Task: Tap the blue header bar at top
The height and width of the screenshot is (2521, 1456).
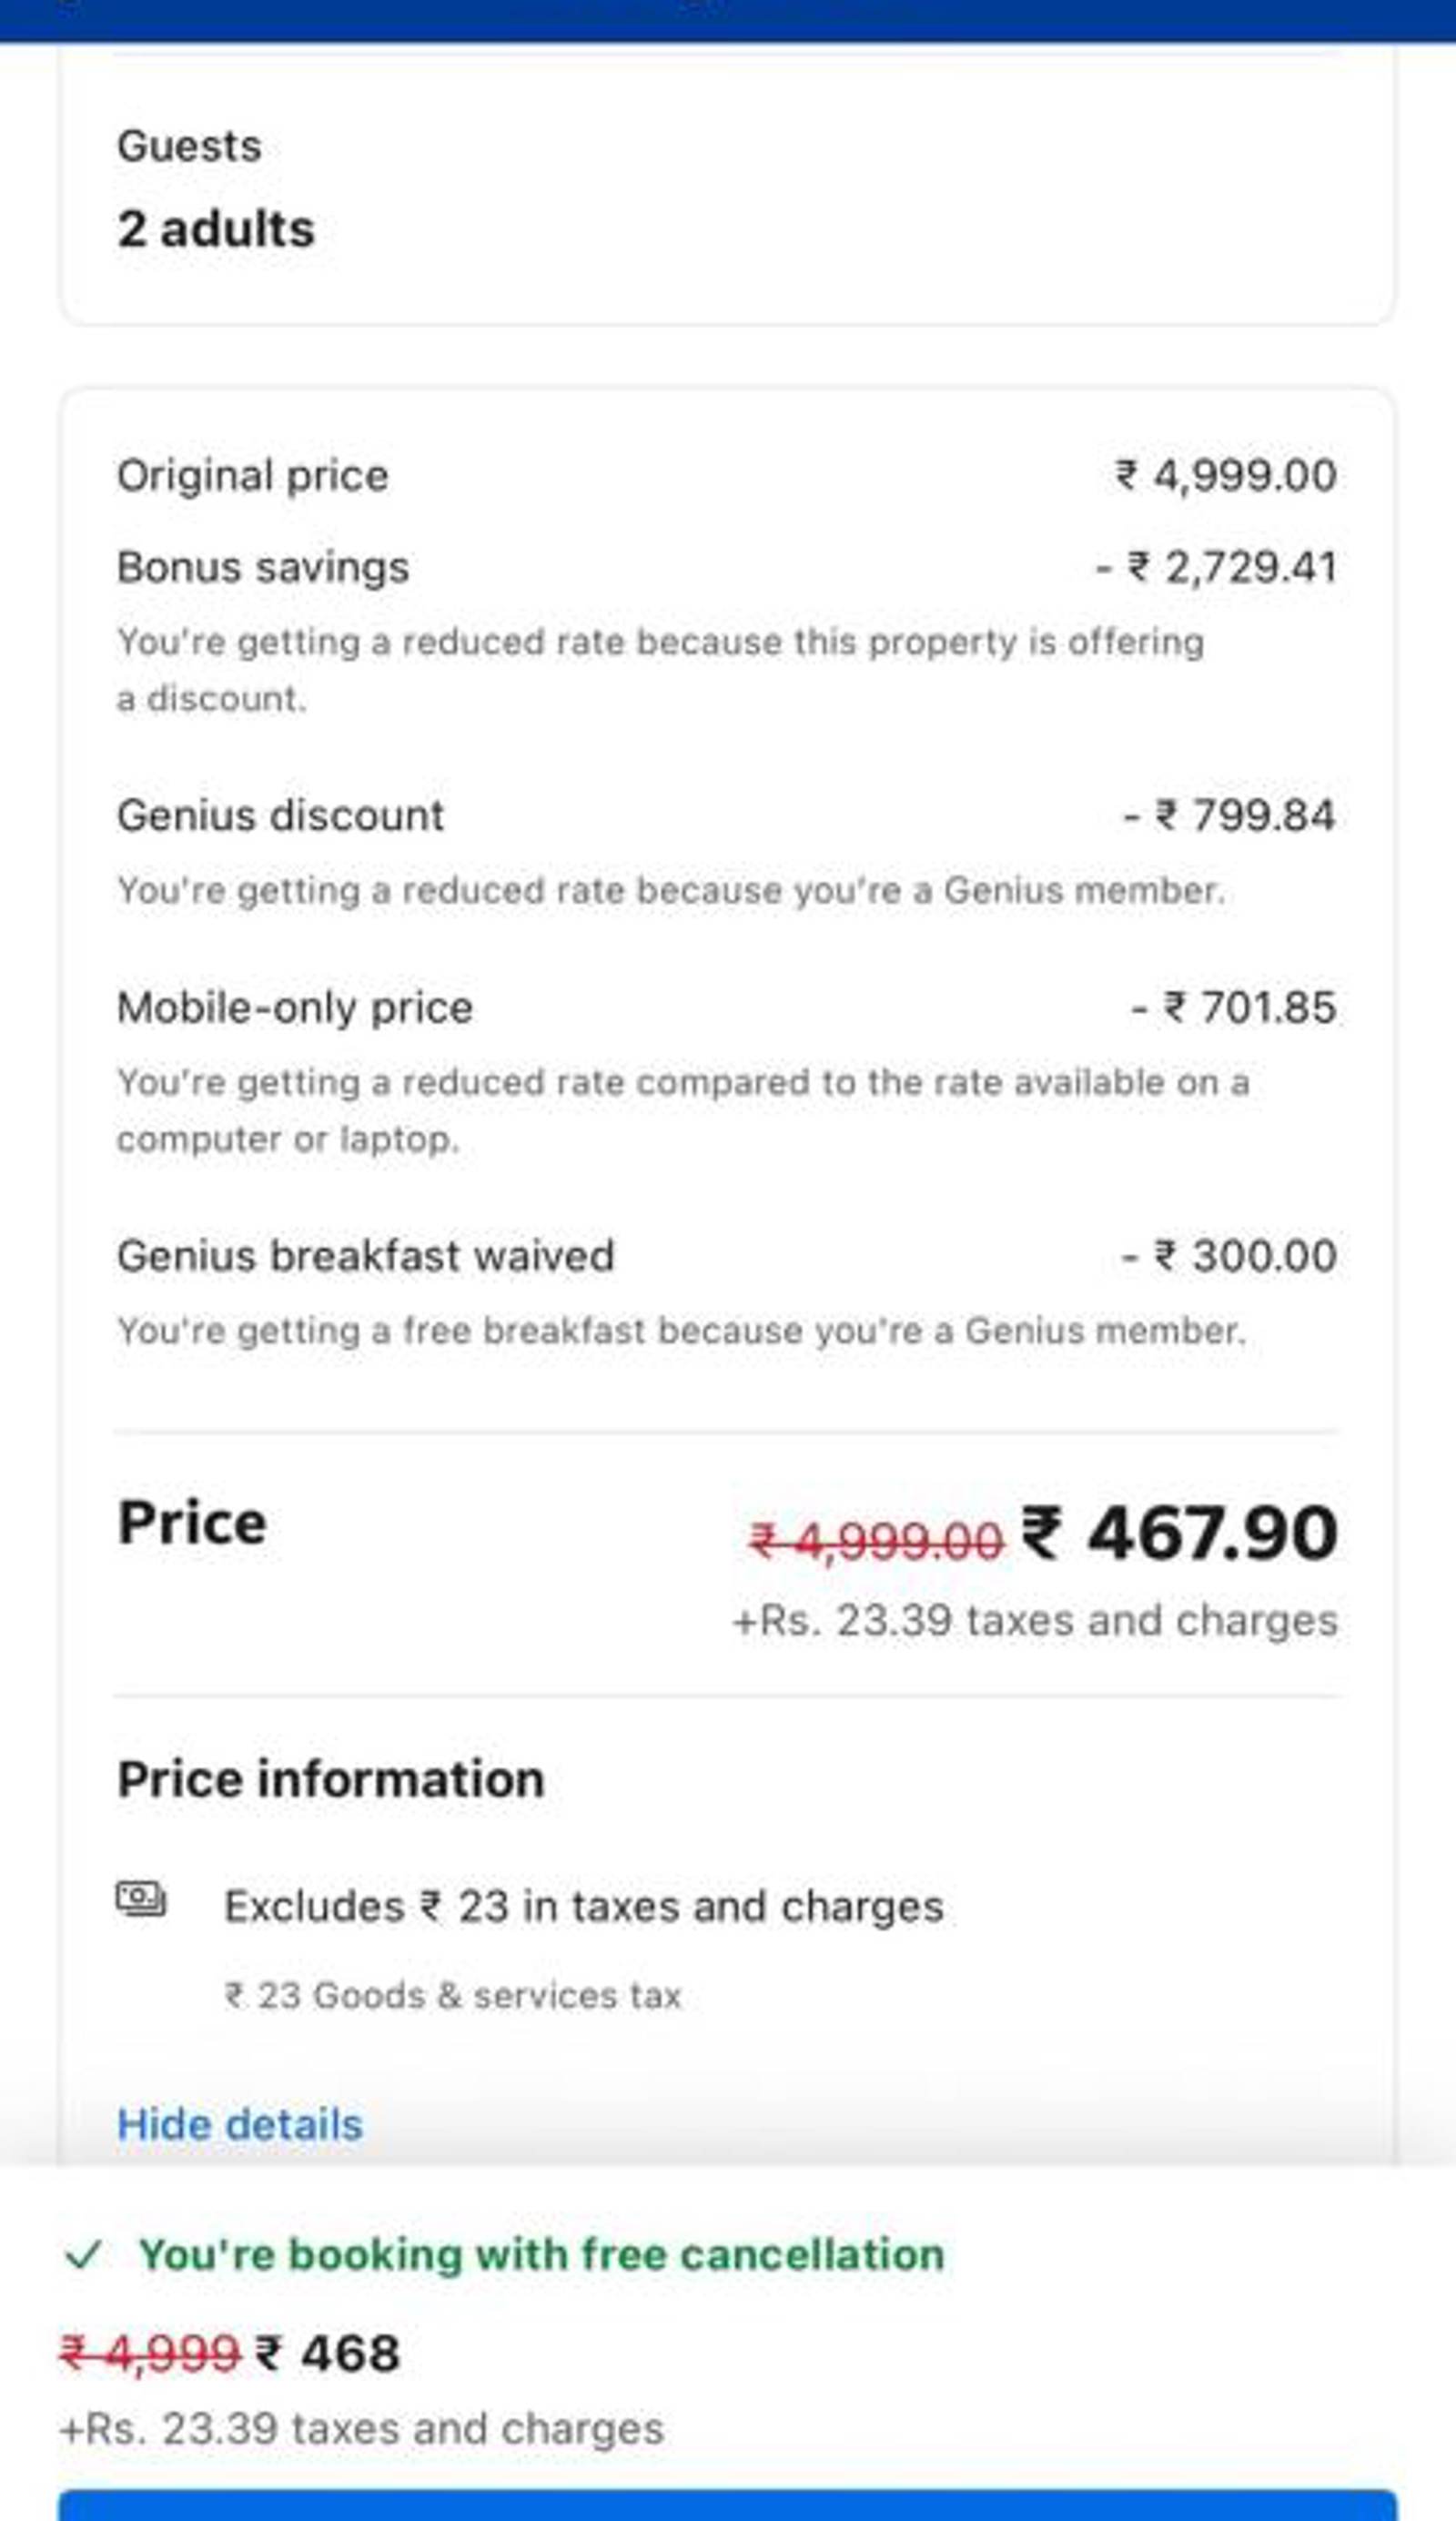Action: [x=728, y=21]
